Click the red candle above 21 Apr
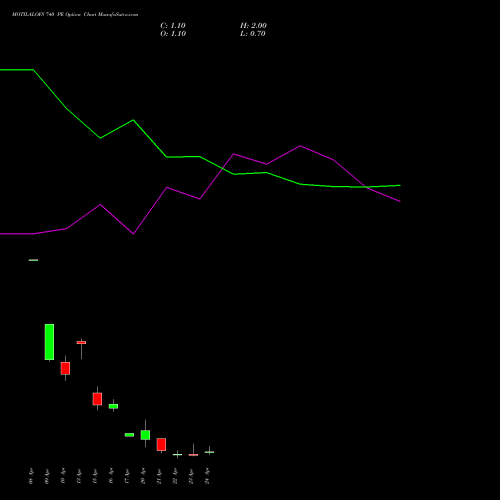Viewport: 500px width, 500px height. click(161, 445)
